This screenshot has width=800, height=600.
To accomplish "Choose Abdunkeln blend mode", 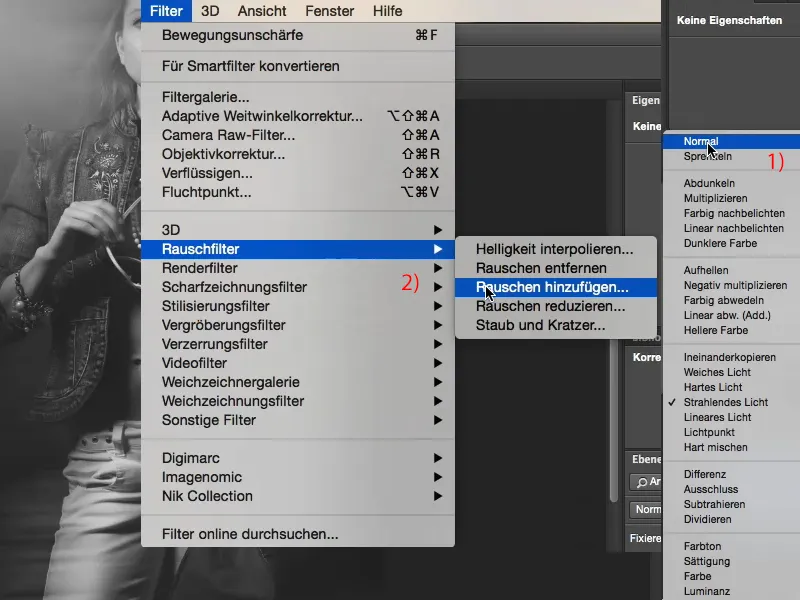I will pos(731,183).
